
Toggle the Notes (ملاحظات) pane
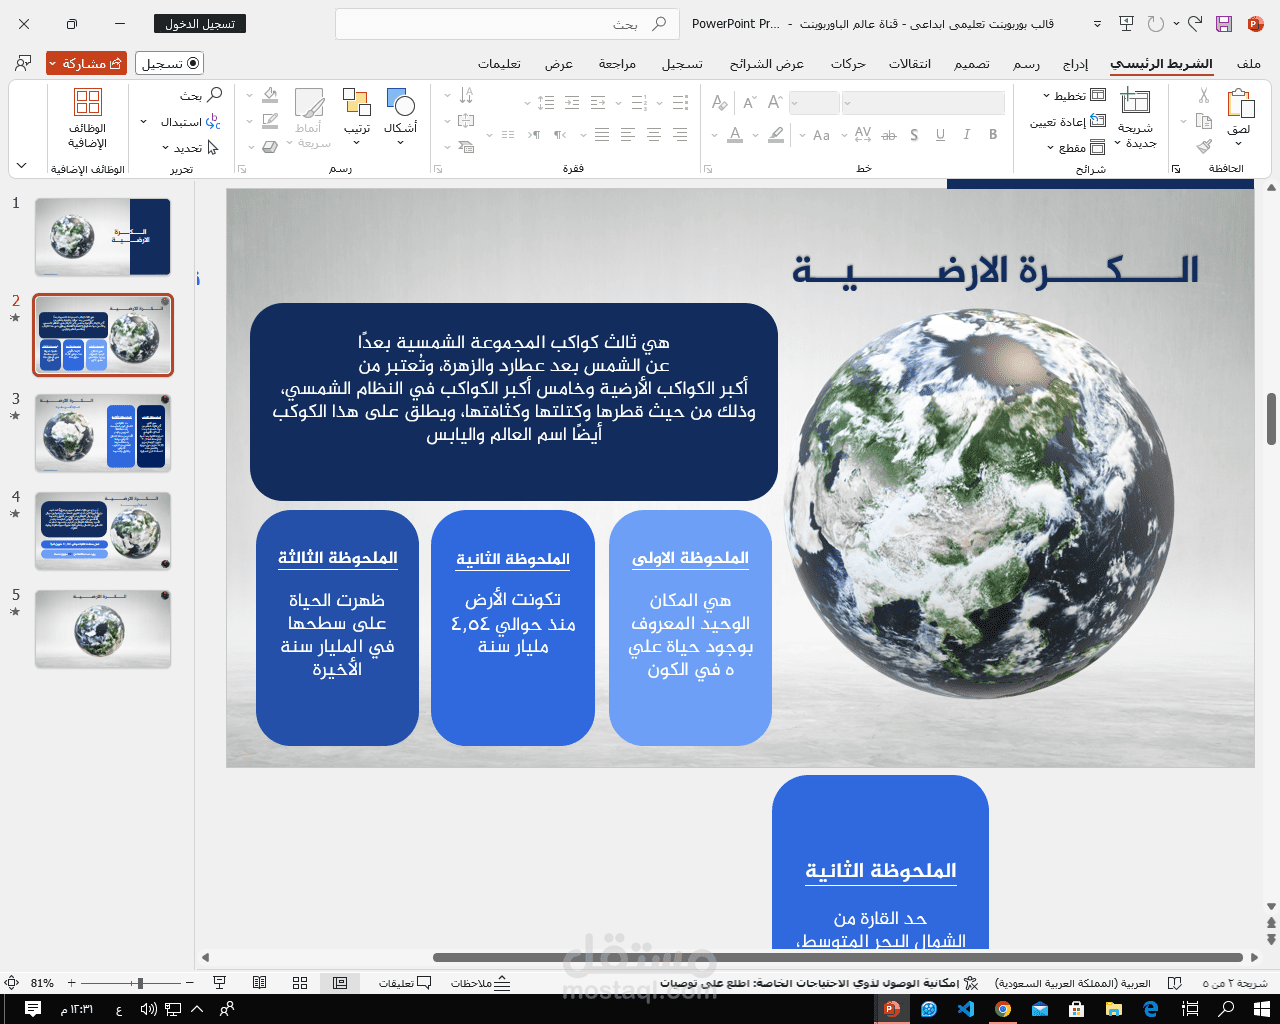click(x=481, y=983)
